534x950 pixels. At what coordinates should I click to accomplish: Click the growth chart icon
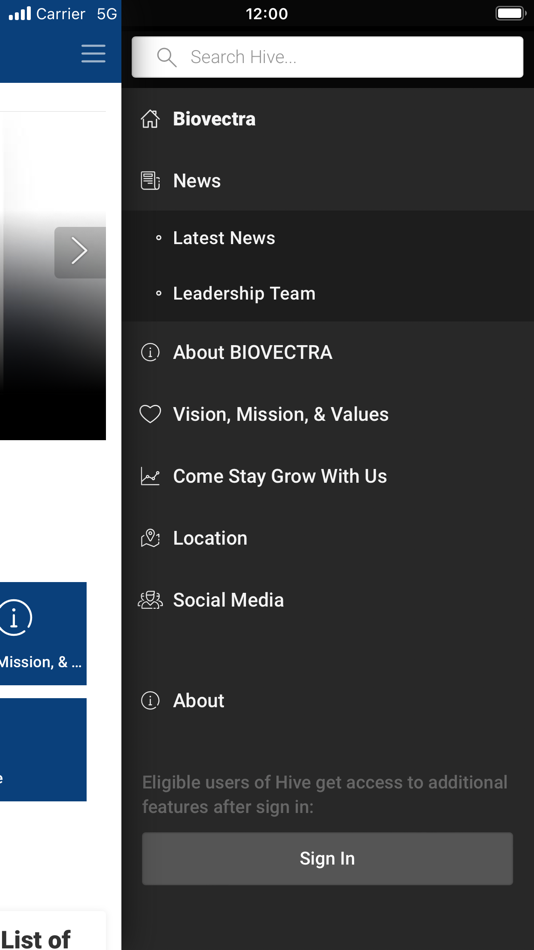click(150, 476)
